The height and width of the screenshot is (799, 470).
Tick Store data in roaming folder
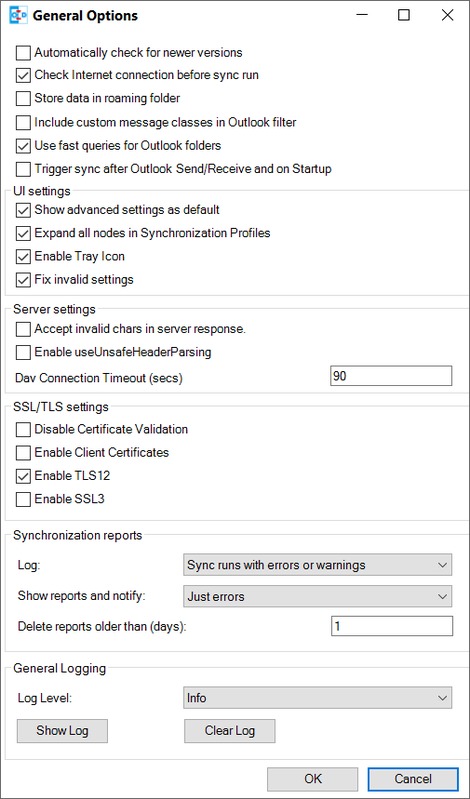23,98
